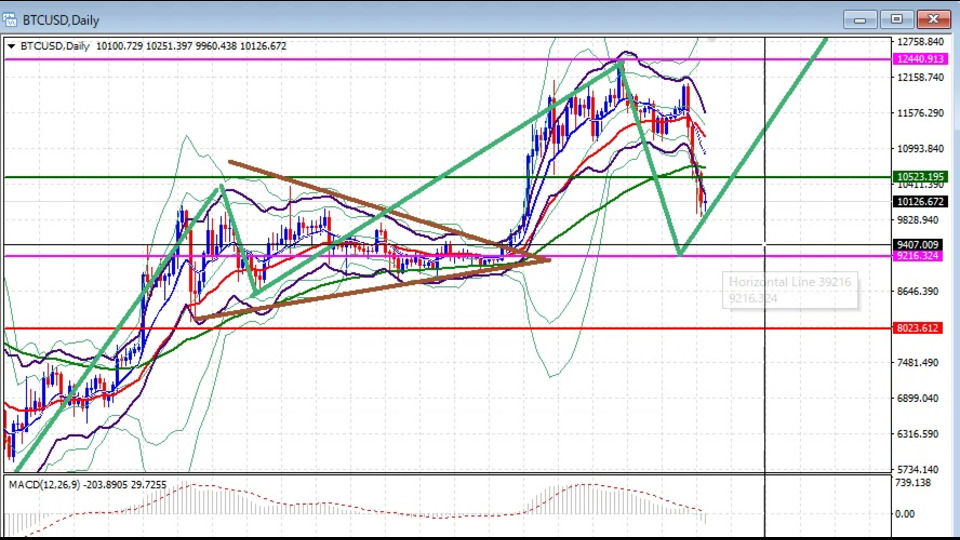Click the current price label 10126.672
Screen dimensions: 960x540
[x=920, y=201]
